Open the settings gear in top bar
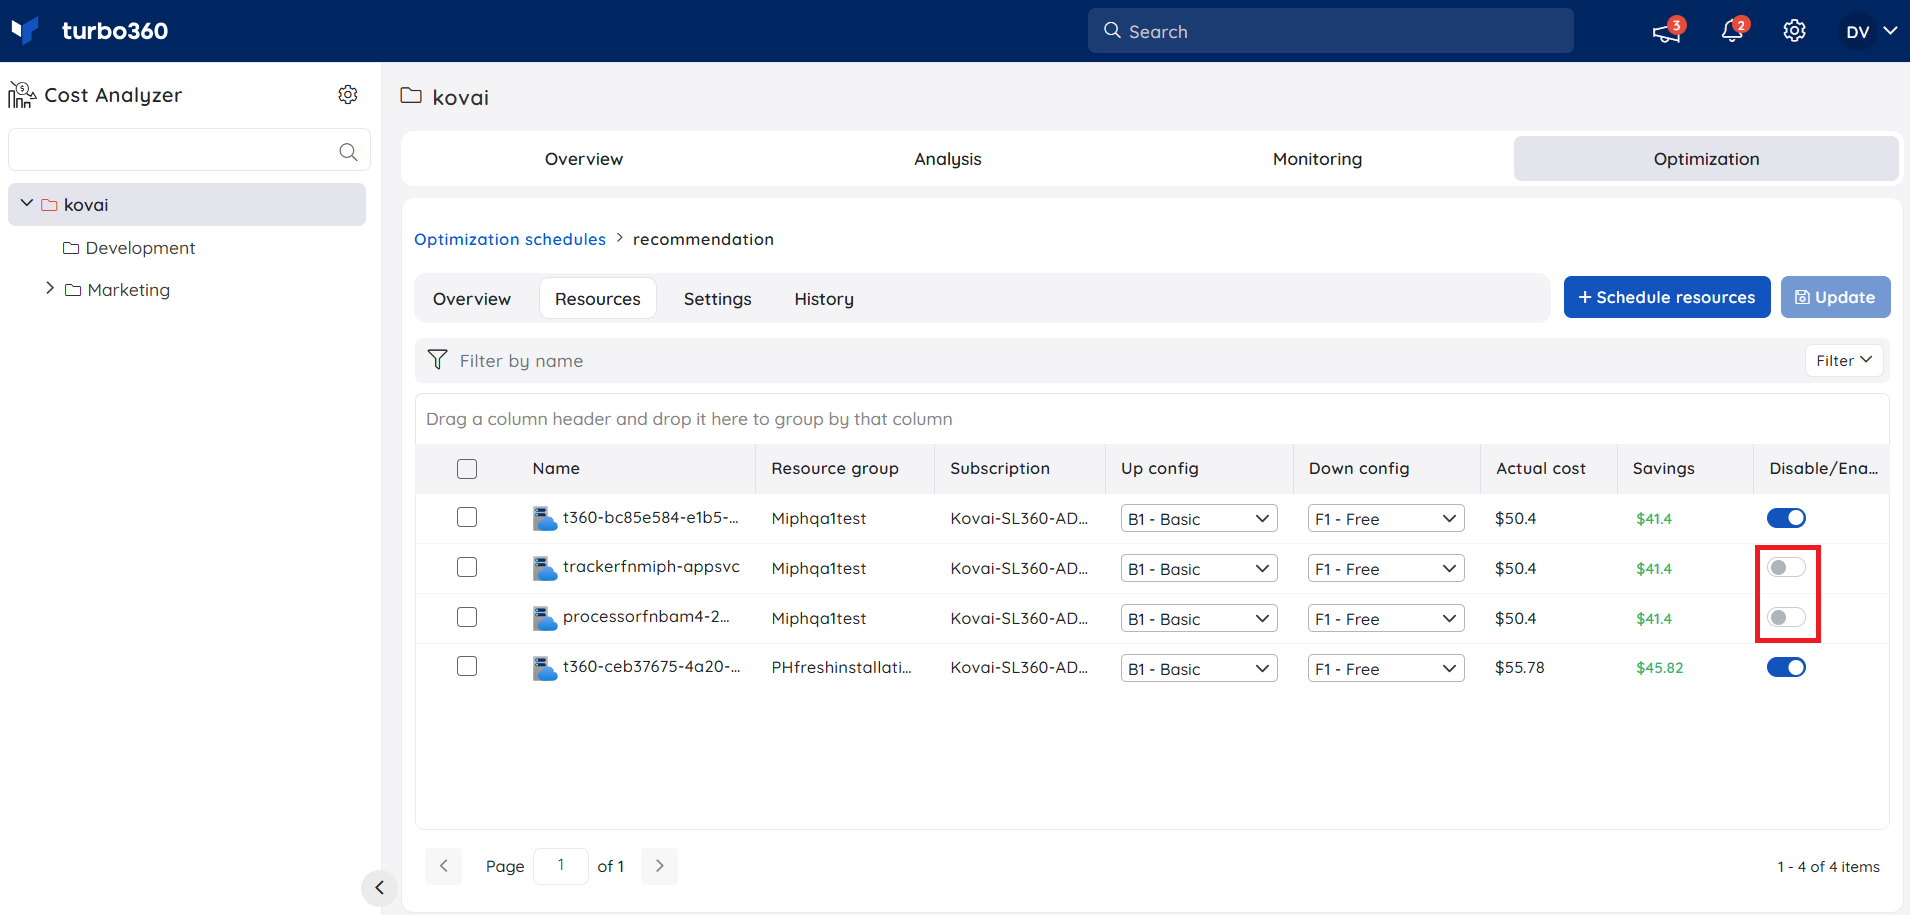Viewport: 1910px width, 915px height. (x=1794, y=31)
